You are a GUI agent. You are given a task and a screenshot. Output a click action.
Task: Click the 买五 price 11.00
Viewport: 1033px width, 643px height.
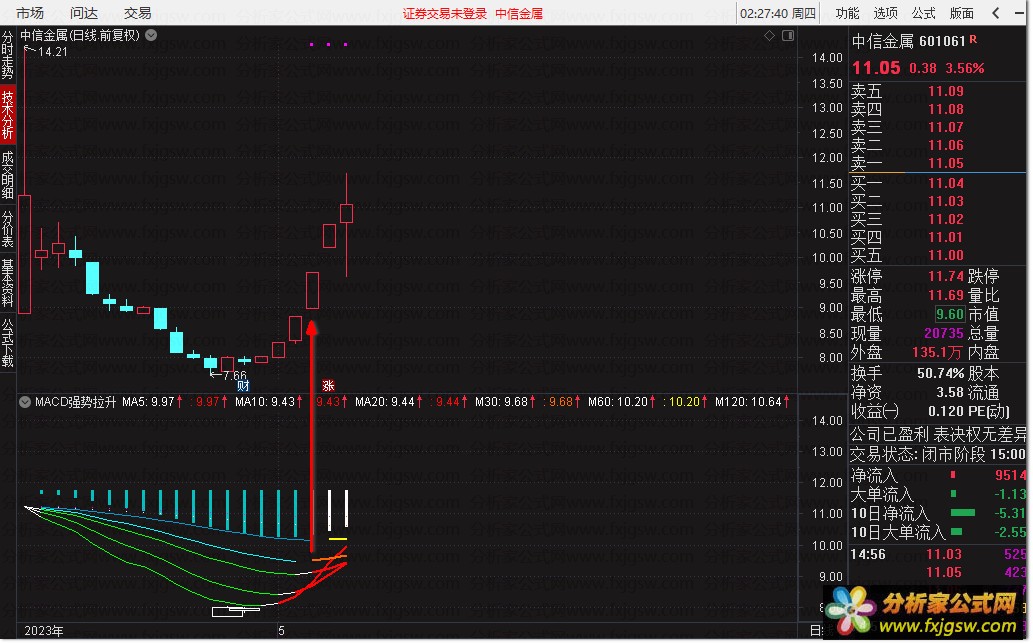pos(946,255)
